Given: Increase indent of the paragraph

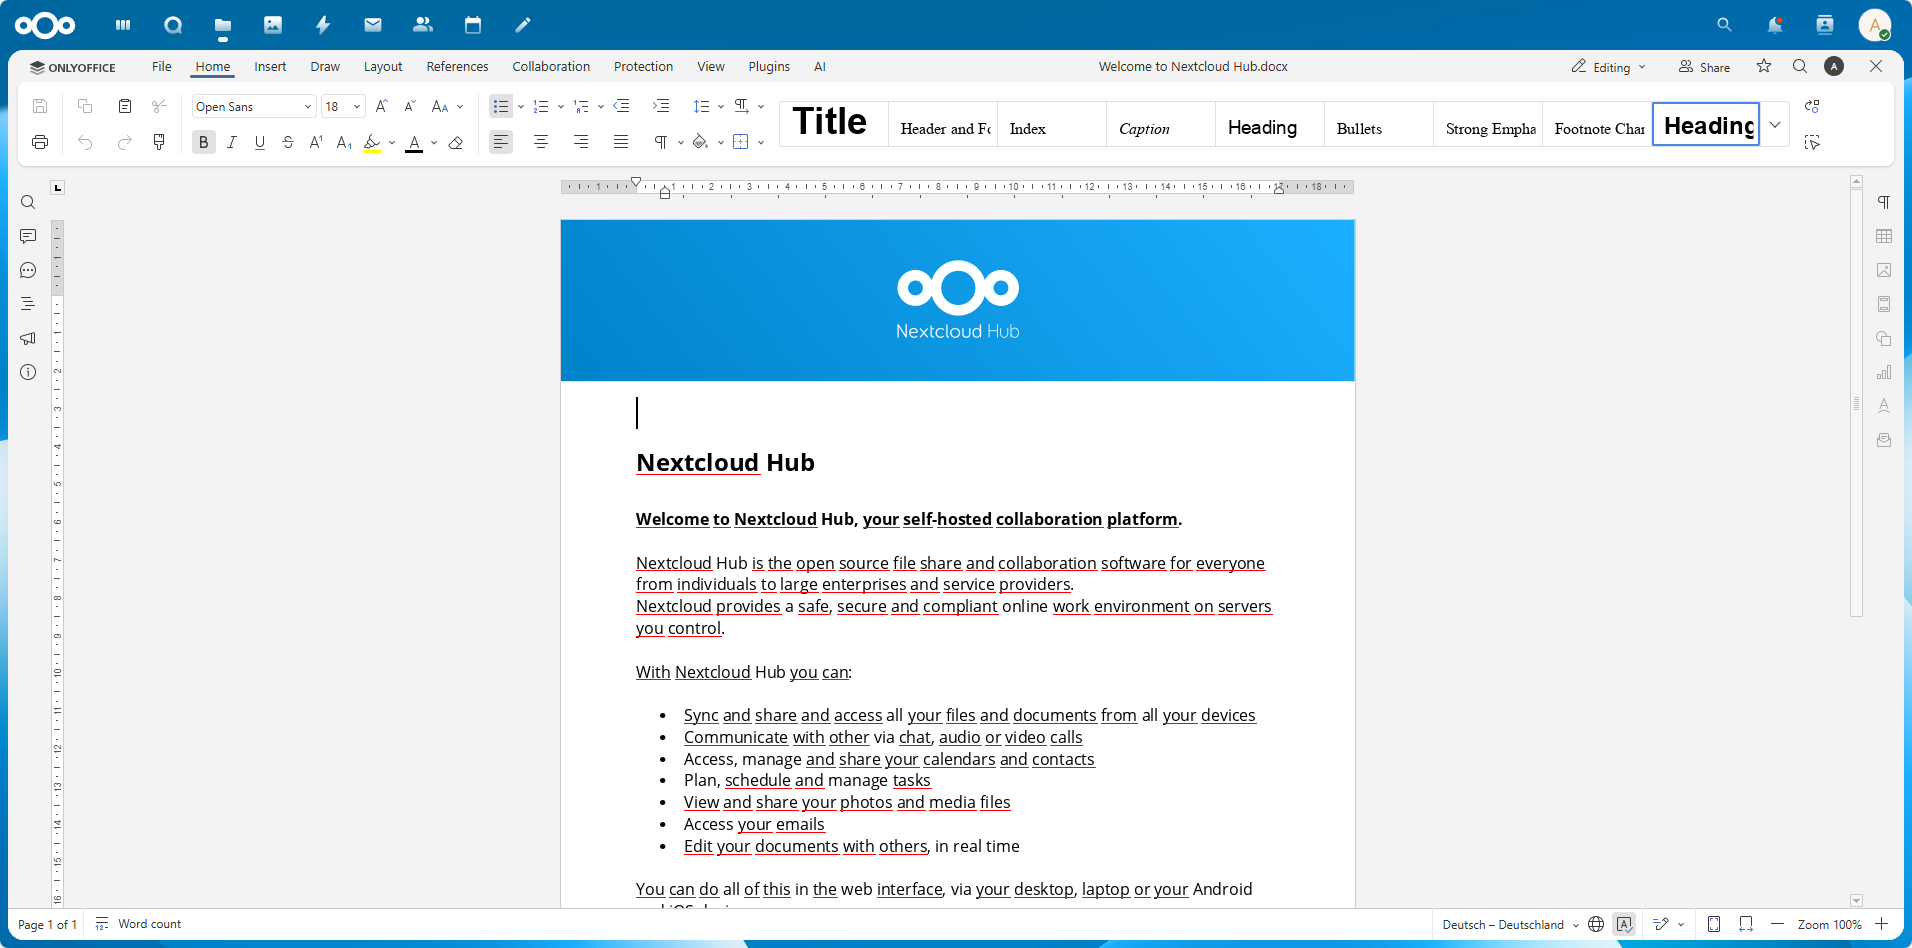Looking at the screenshot, I should tap(661, 106).
